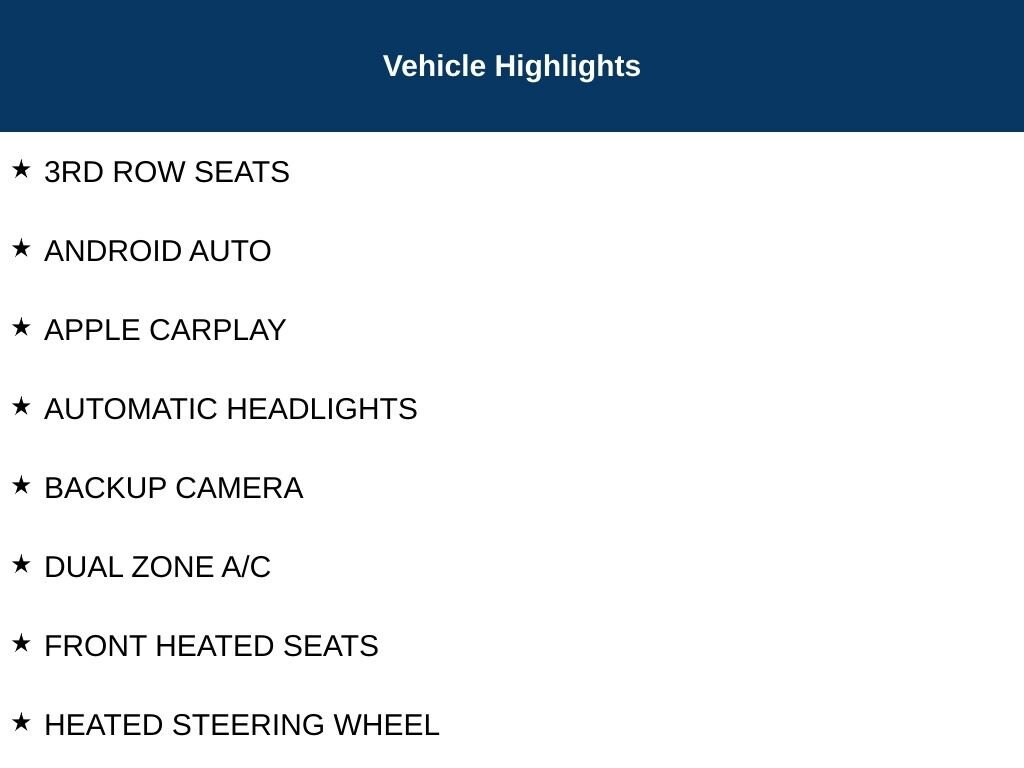Select the FRONT HEATED SEATS highlight text
The width and height of the screenshot is (1024, 768).
(x=212, y=647)
